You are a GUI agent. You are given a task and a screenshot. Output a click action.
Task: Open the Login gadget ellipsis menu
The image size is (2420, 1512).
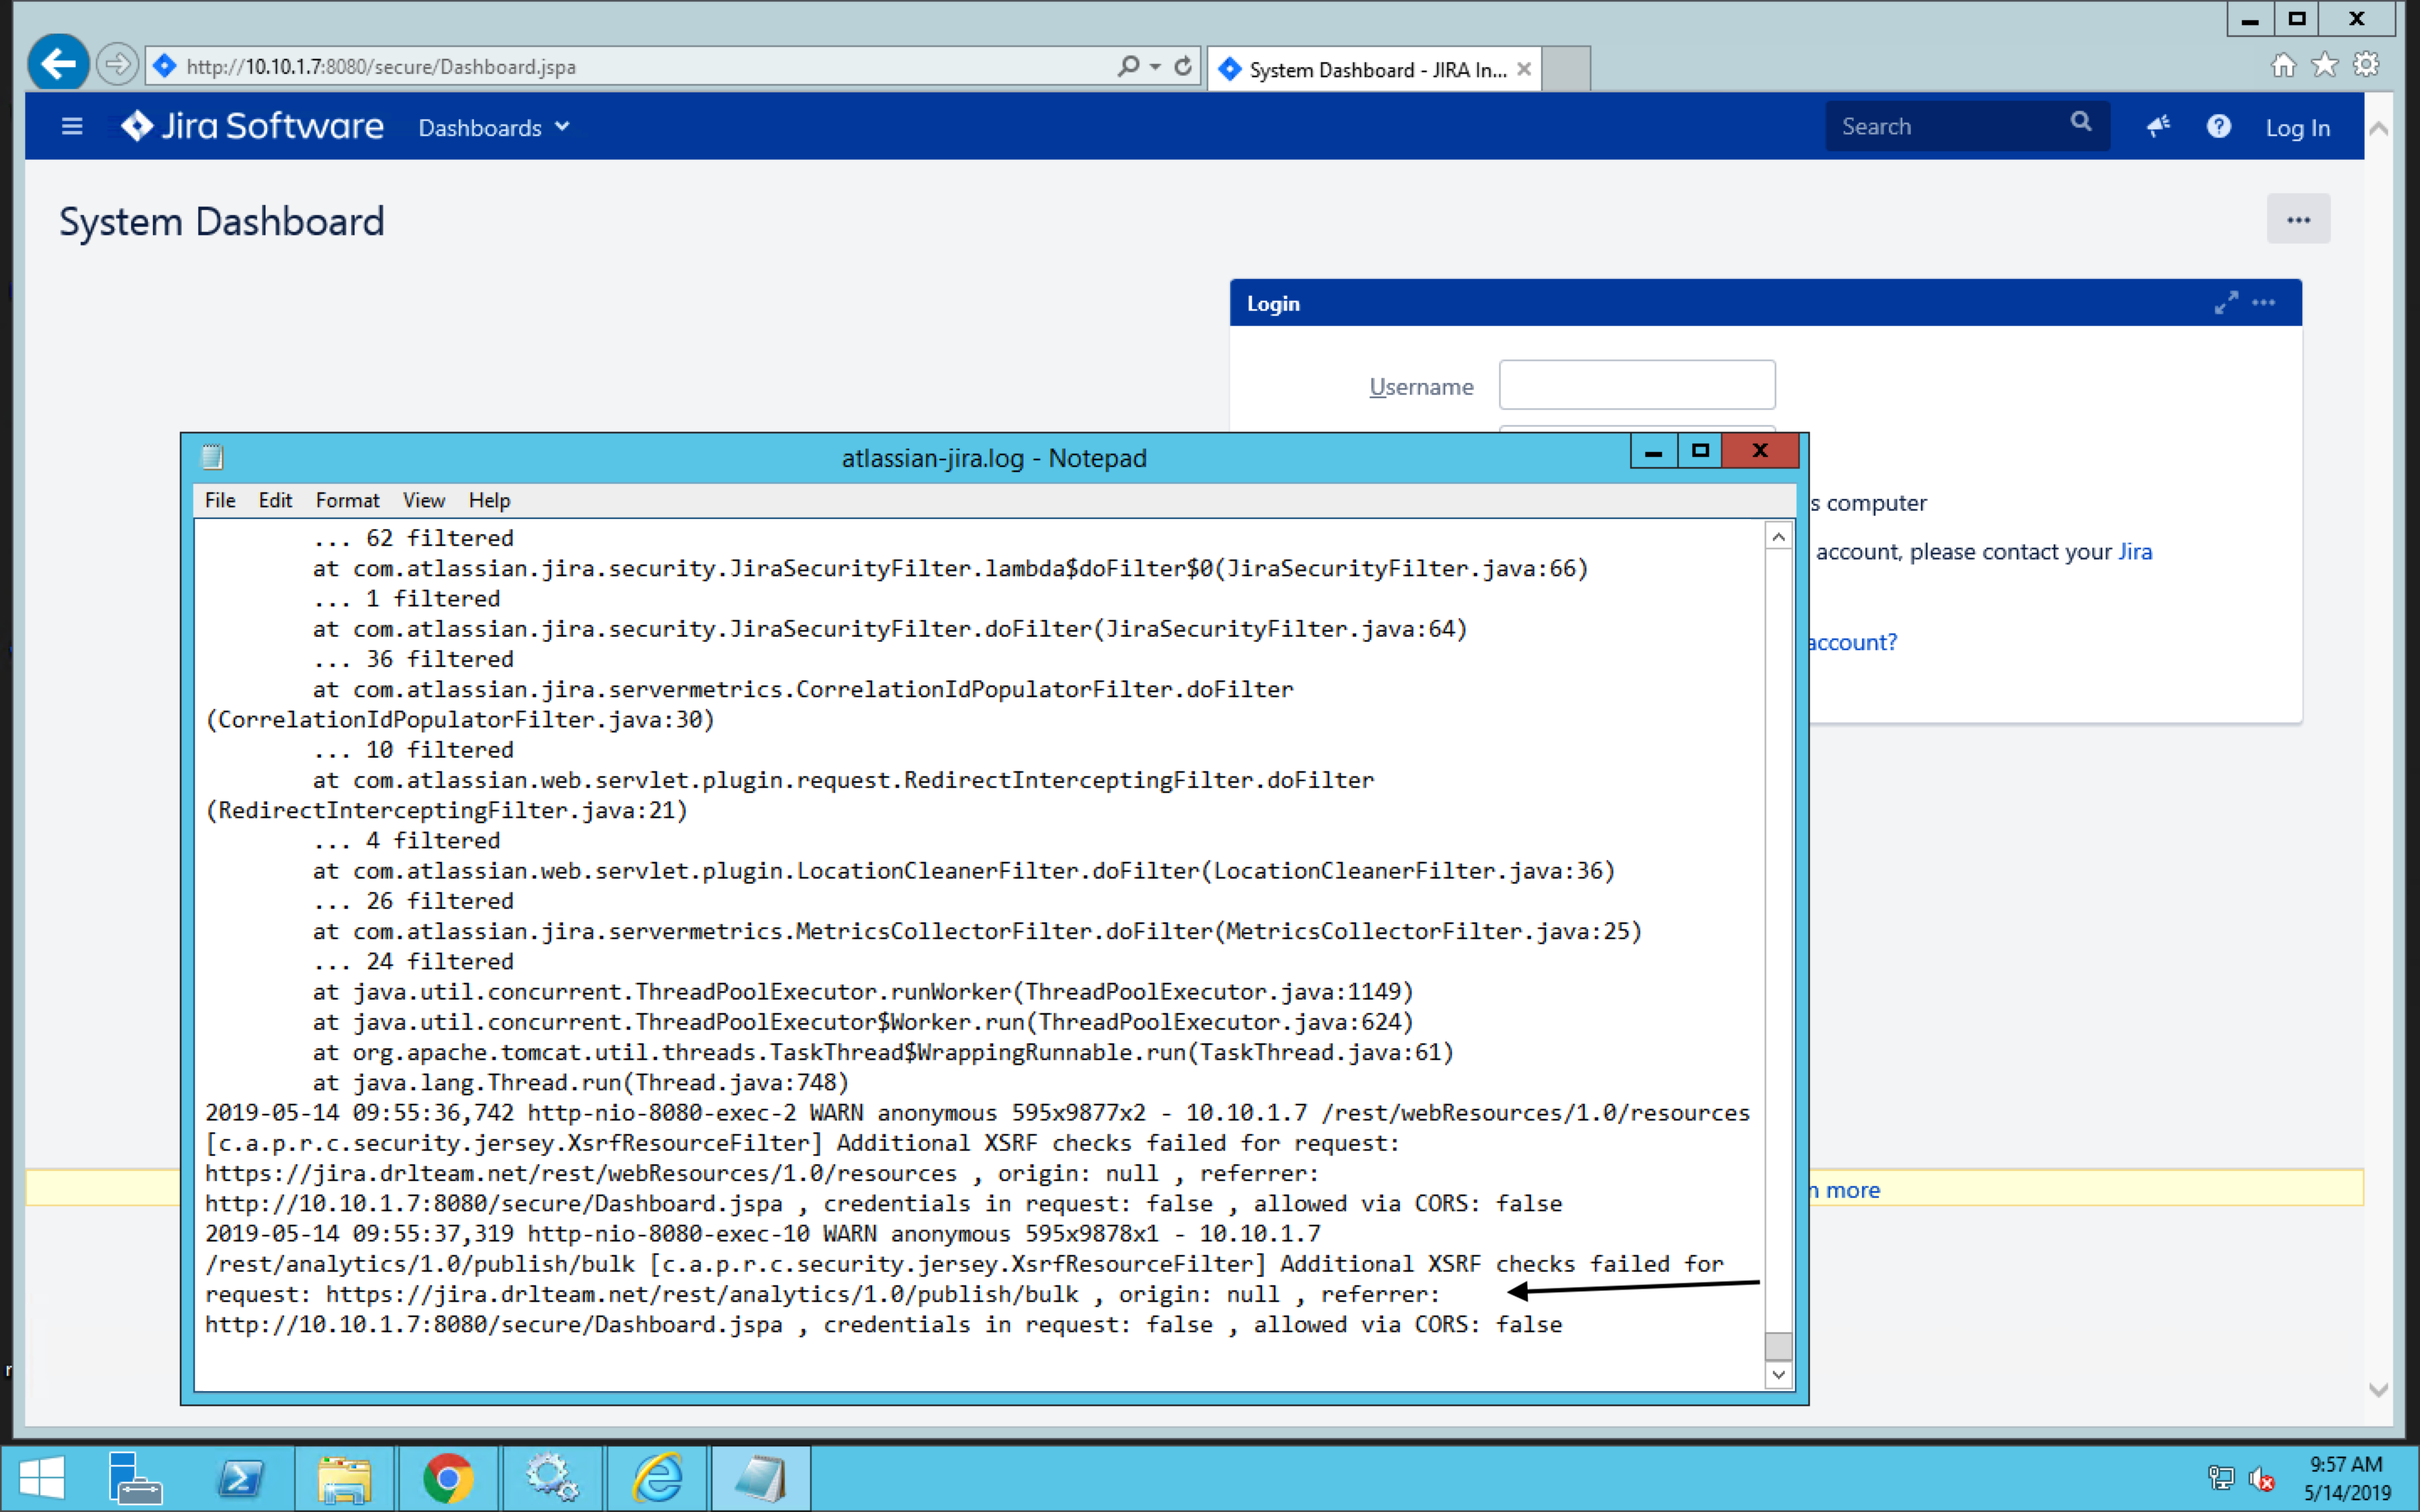pyautogui.click(x=2264, y=303)
